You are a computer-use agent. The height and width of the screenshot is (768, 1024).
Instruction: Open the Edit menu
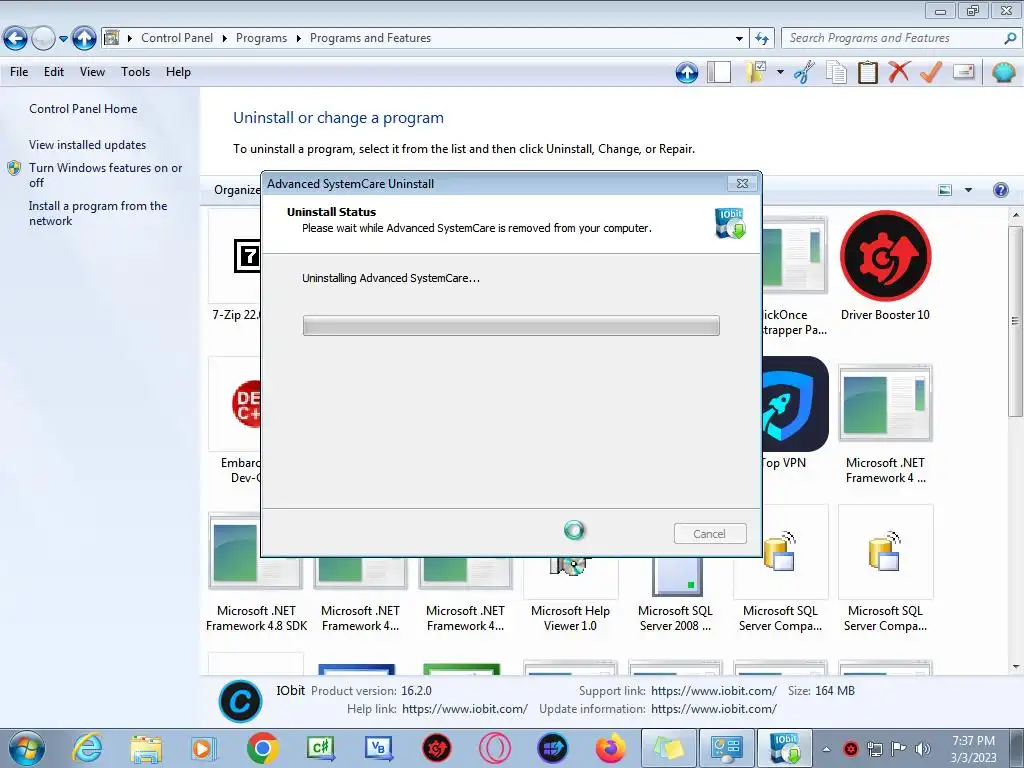(x=54, y=72)
